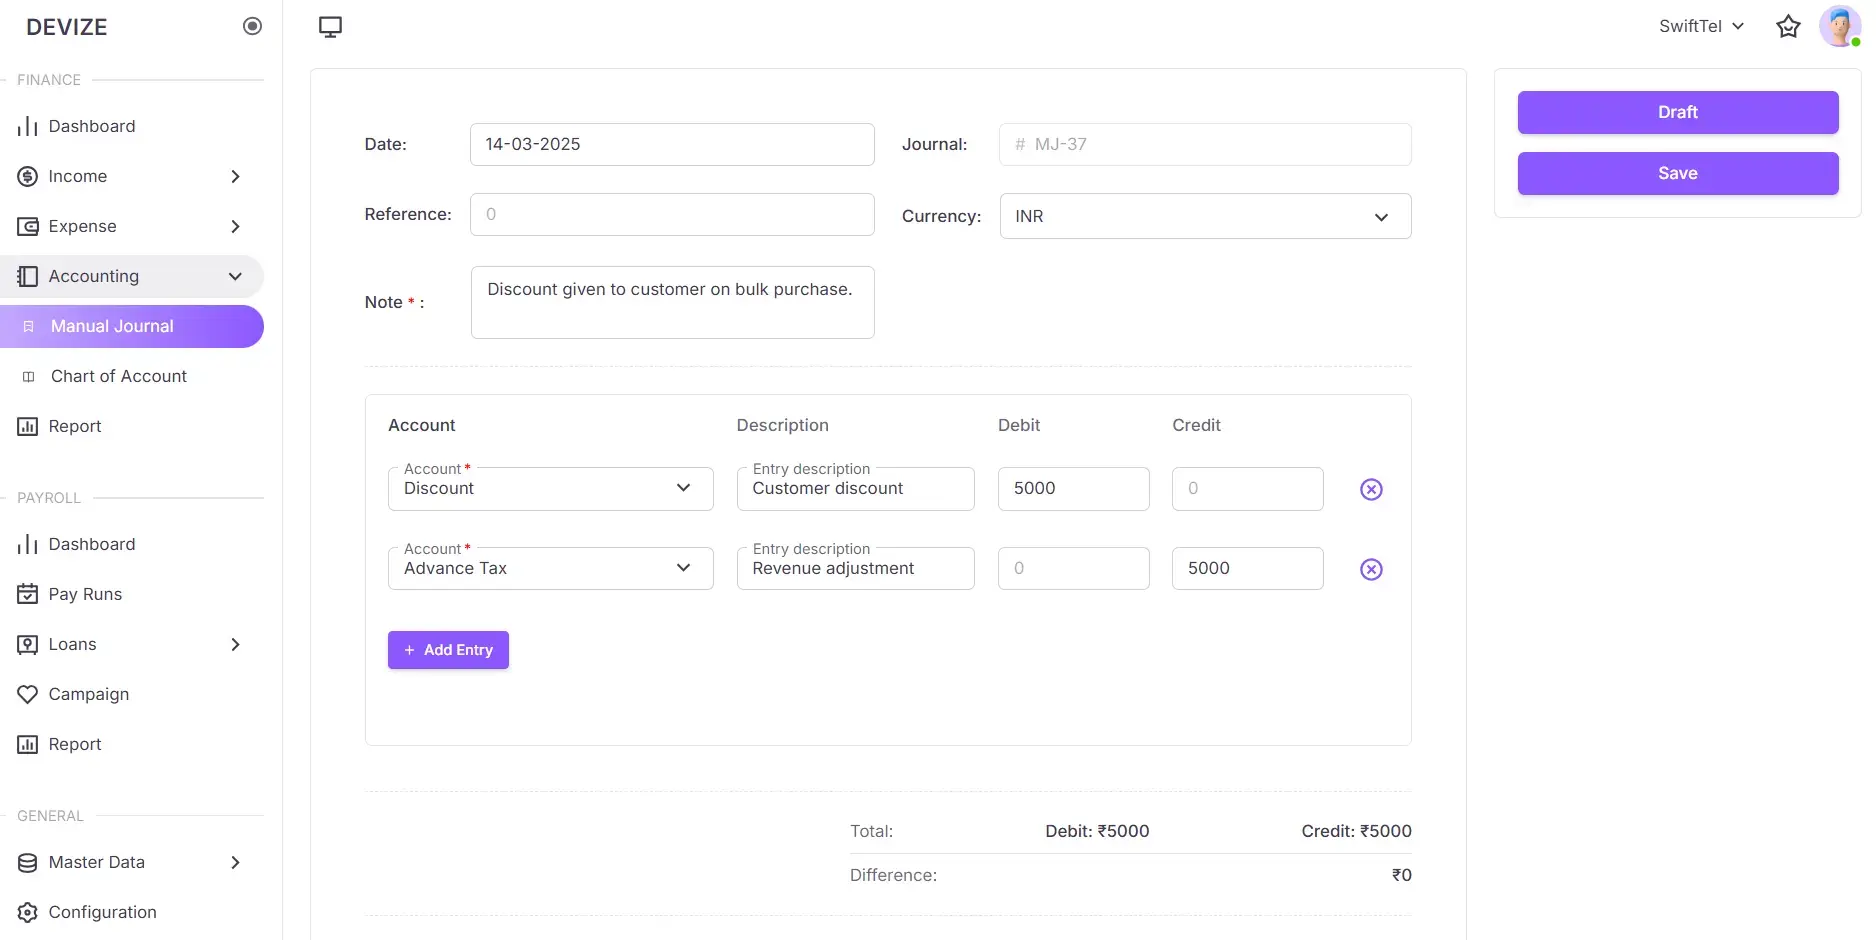The image size is (1876, 940).
Task: Open the Campaign page
Action: pos(88,694)
